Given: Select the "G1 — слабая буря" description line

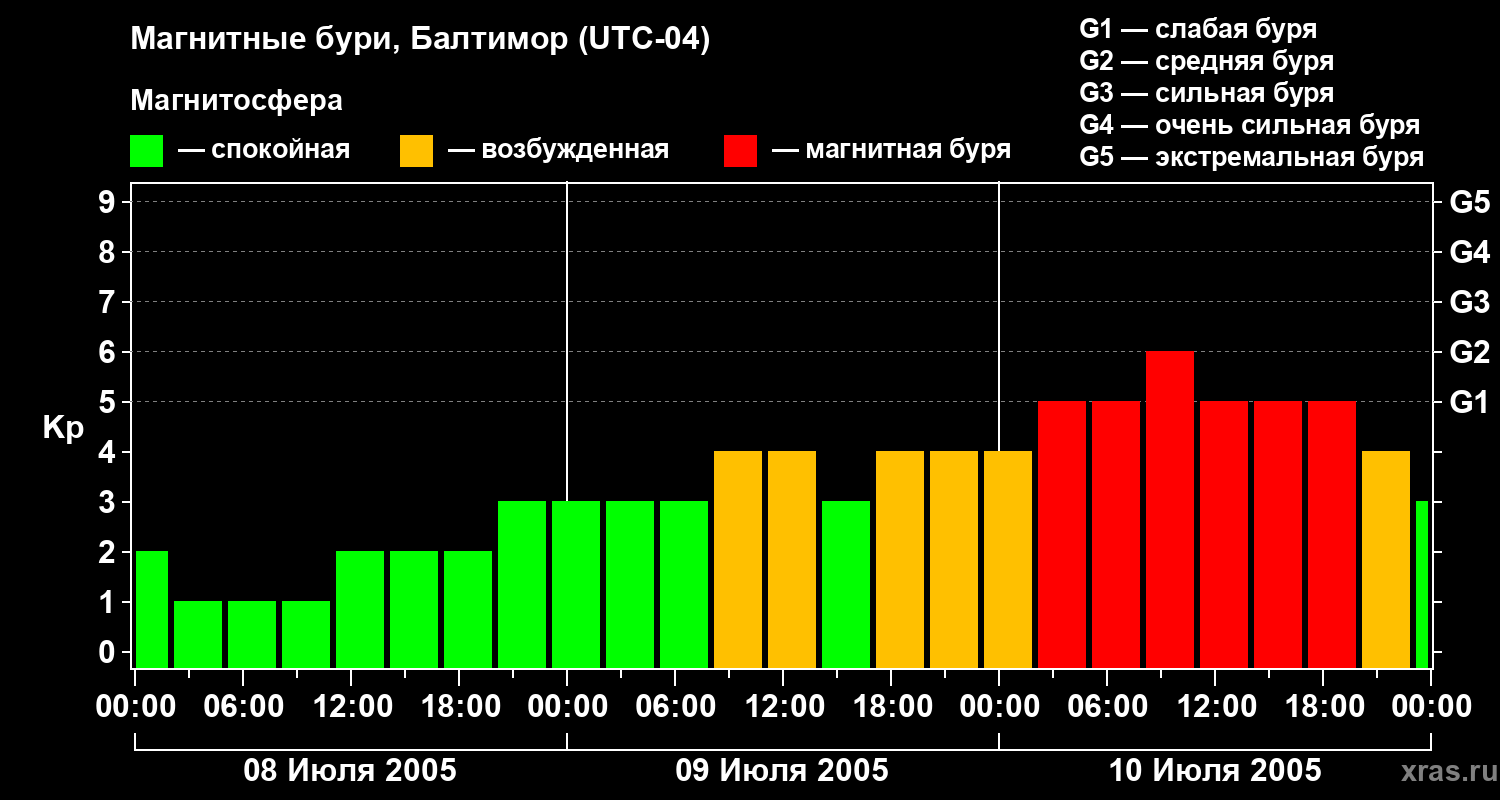Looking at the screenshot, I should 1198,29.
